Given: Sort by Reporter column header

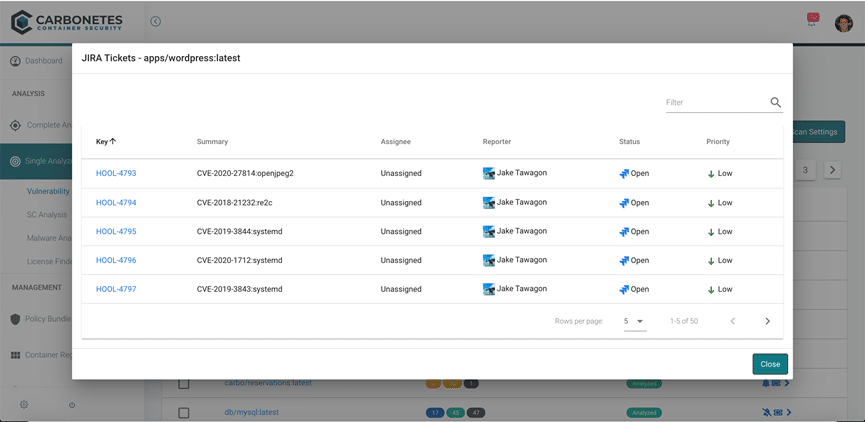Looking at the screenshot, I should tap(497, 142).
